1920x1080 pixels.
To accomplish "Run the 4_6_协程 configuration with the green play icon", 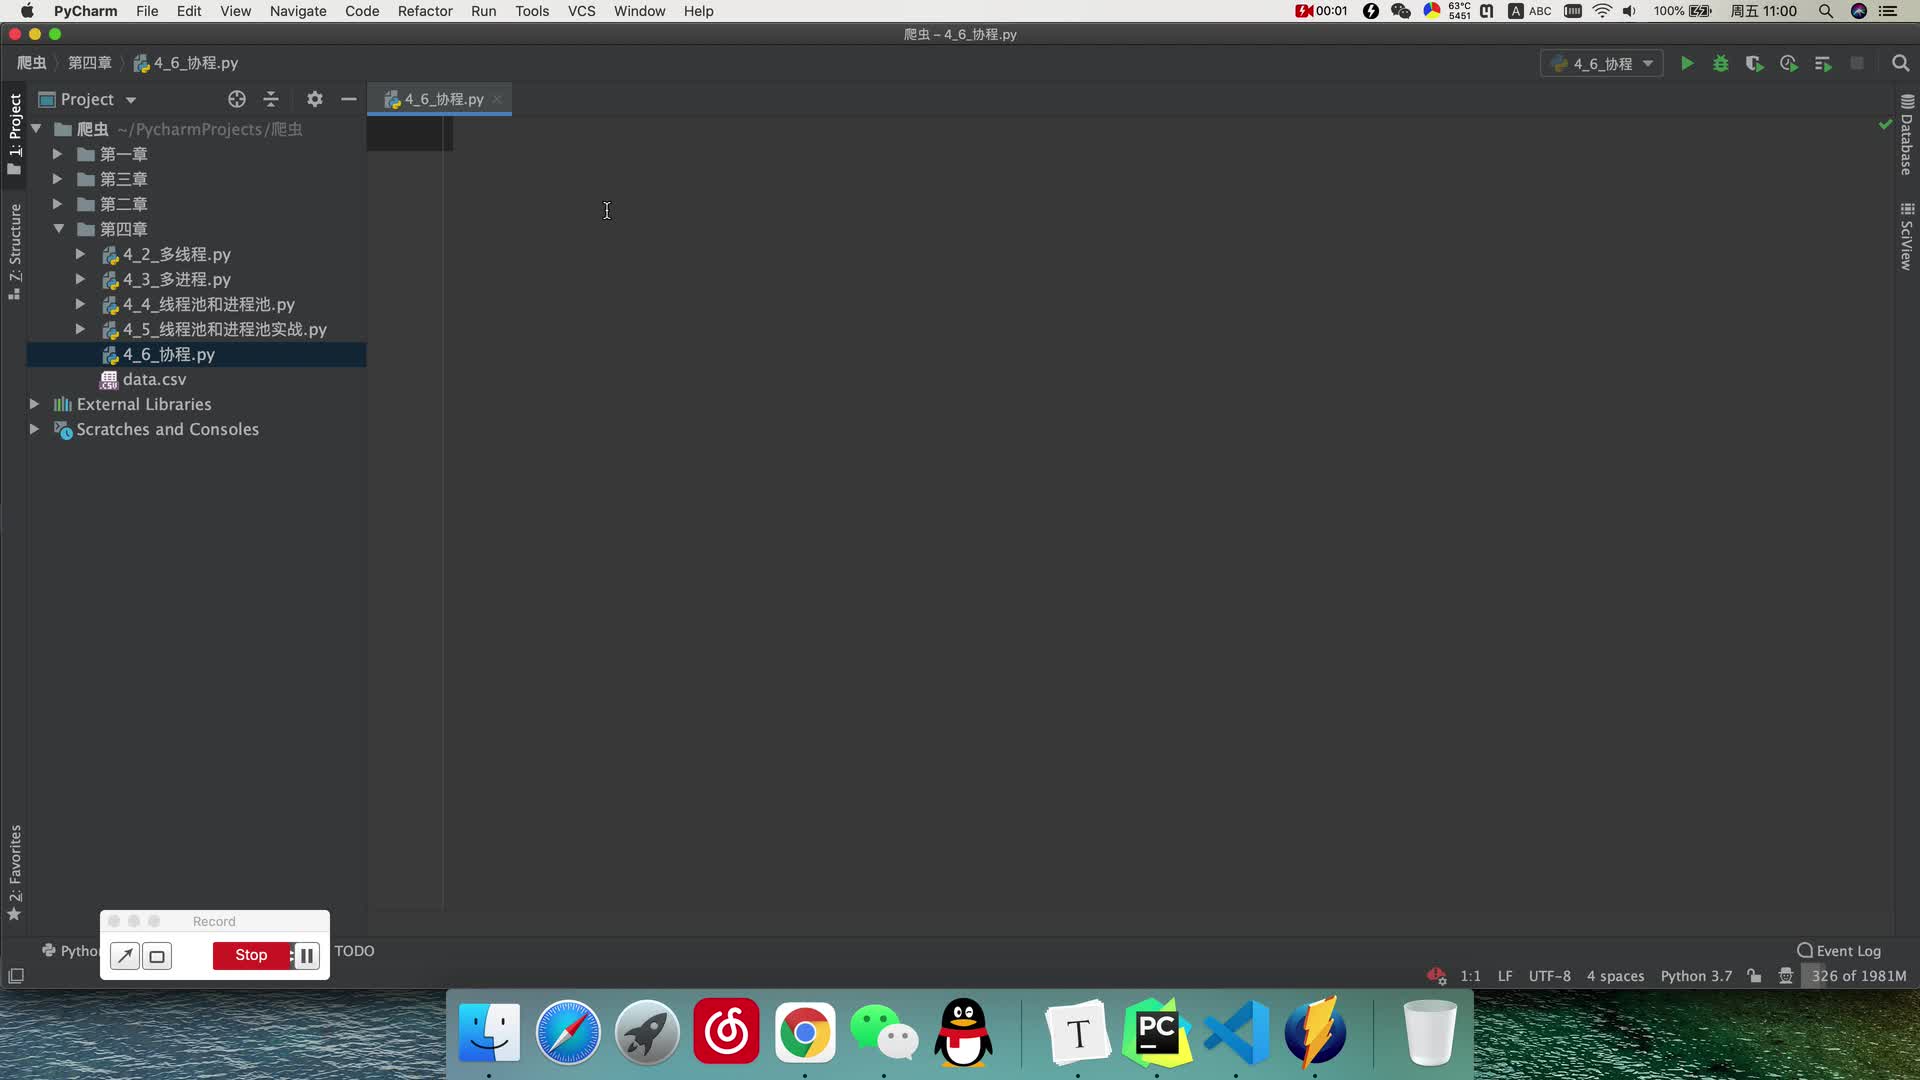I will point(1686,63).
